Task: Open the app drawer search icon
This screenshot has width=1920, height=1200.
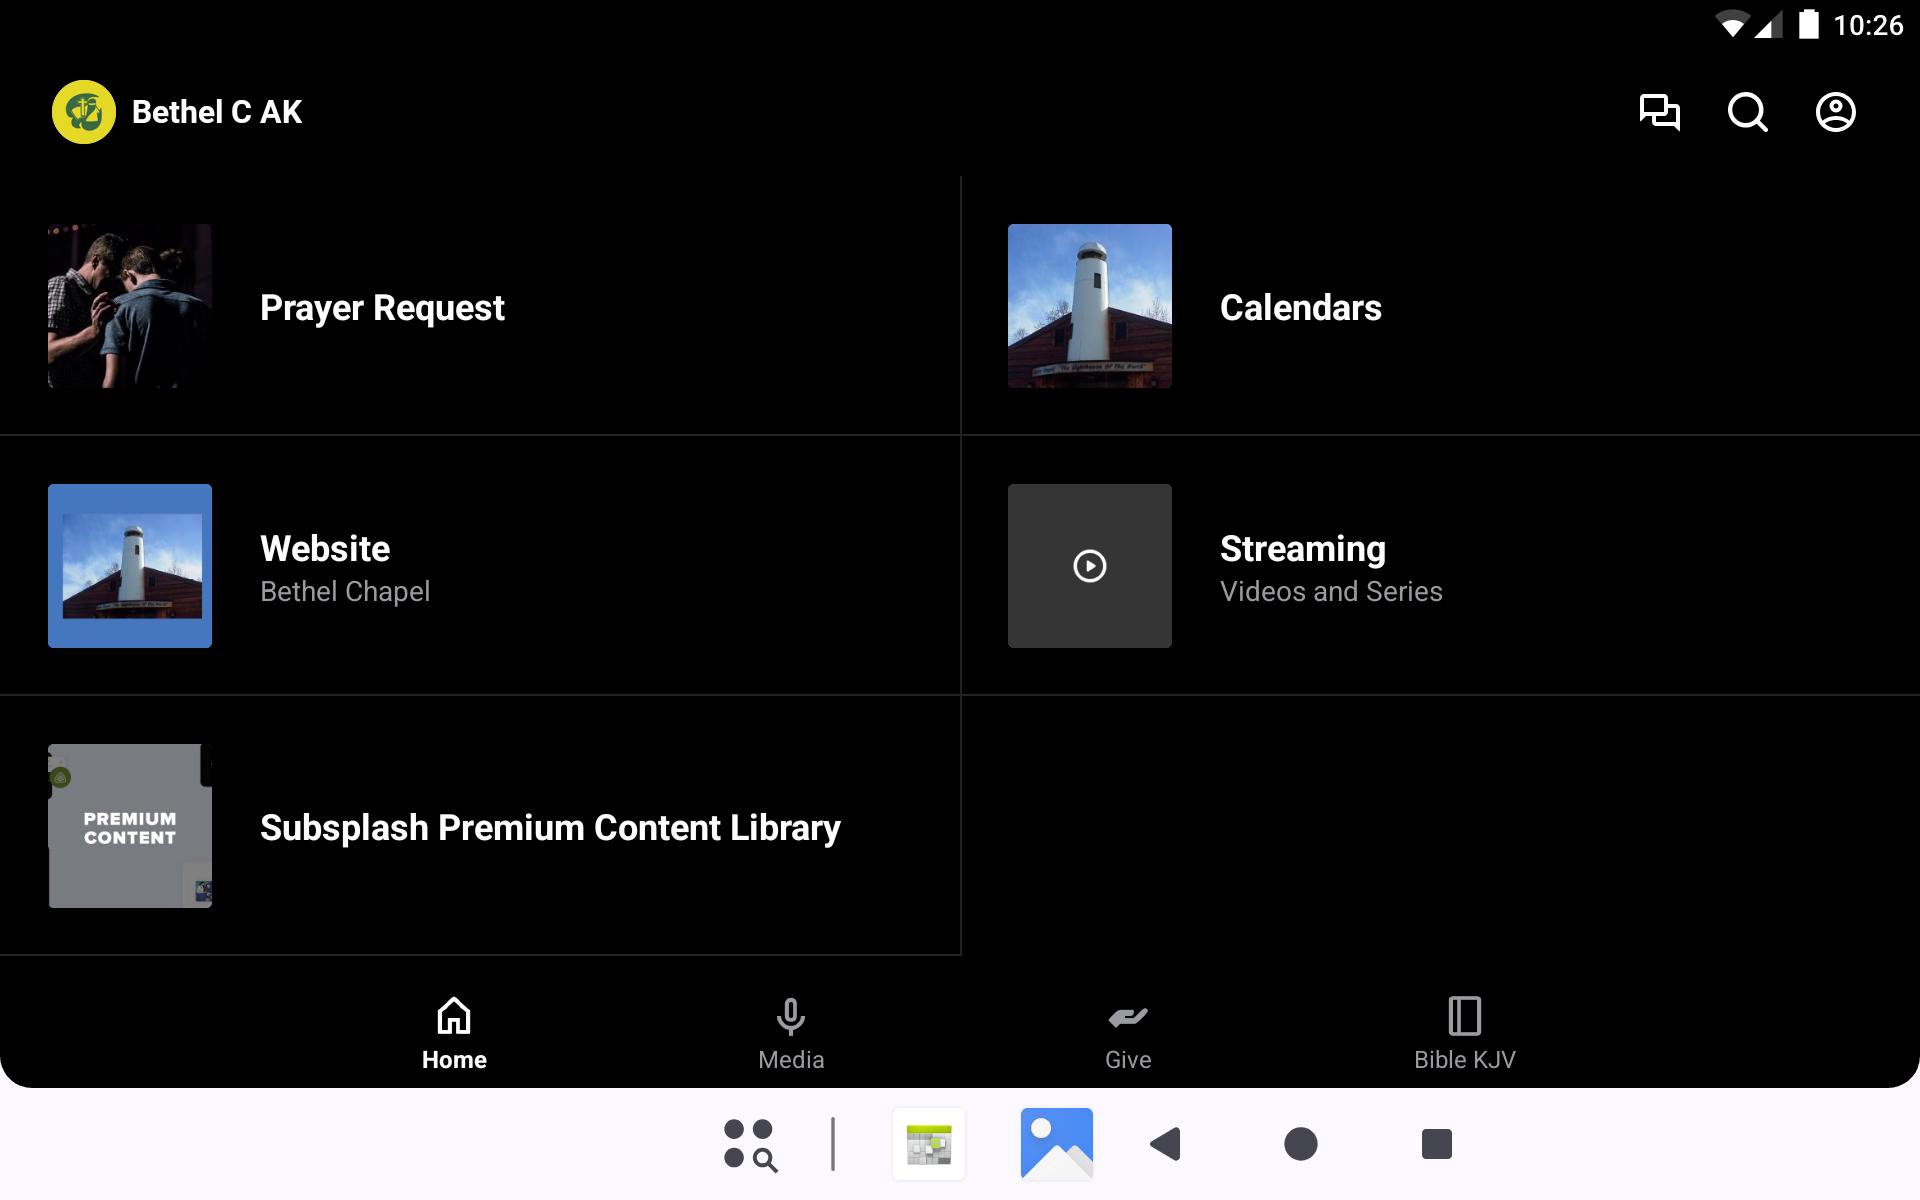Action: (750, 1144)
